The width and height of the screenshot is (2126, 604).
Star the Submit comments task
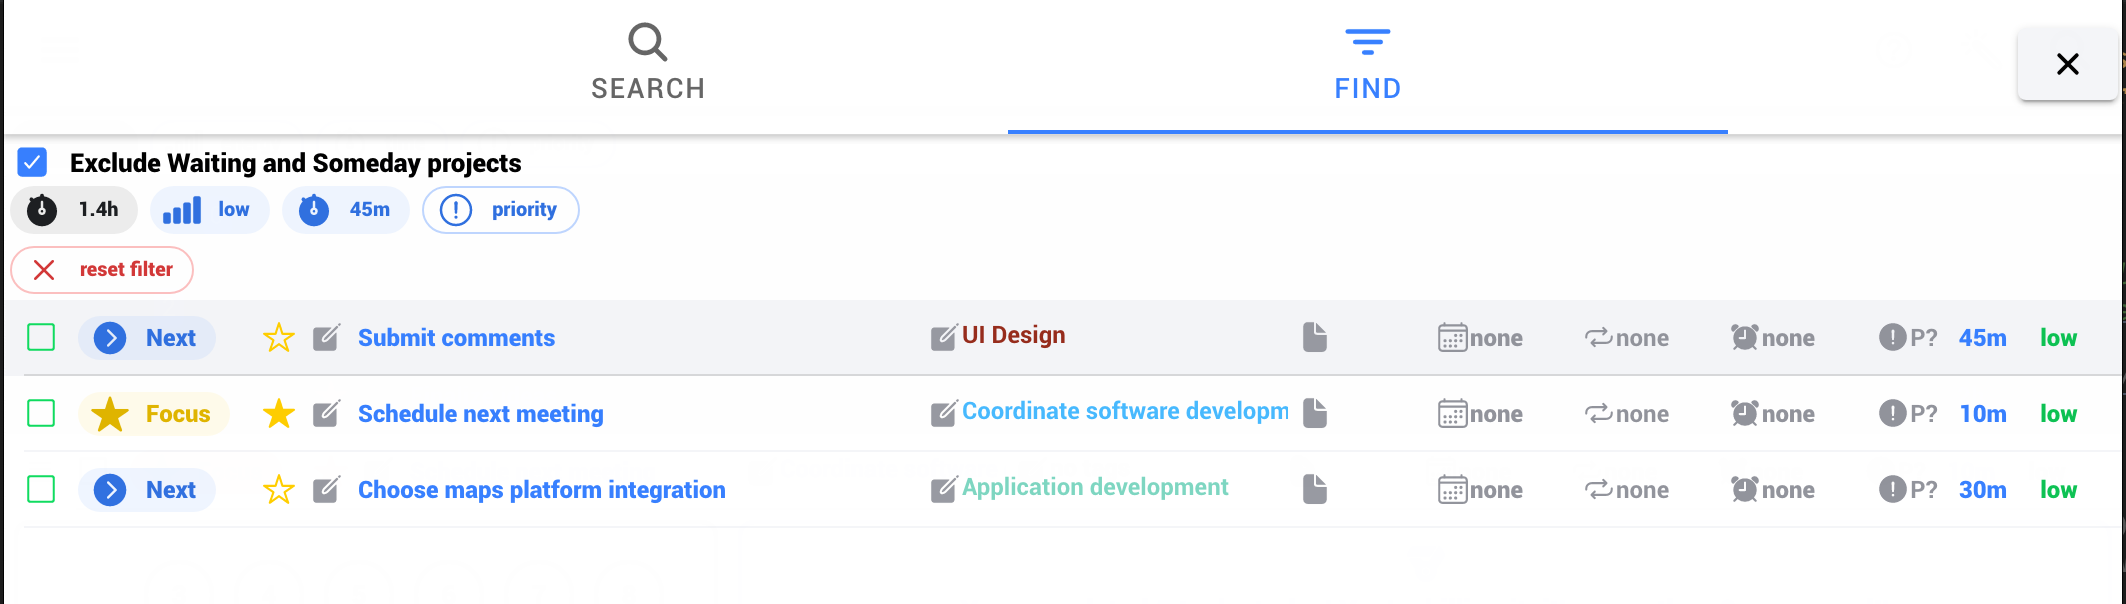(278, 338)
